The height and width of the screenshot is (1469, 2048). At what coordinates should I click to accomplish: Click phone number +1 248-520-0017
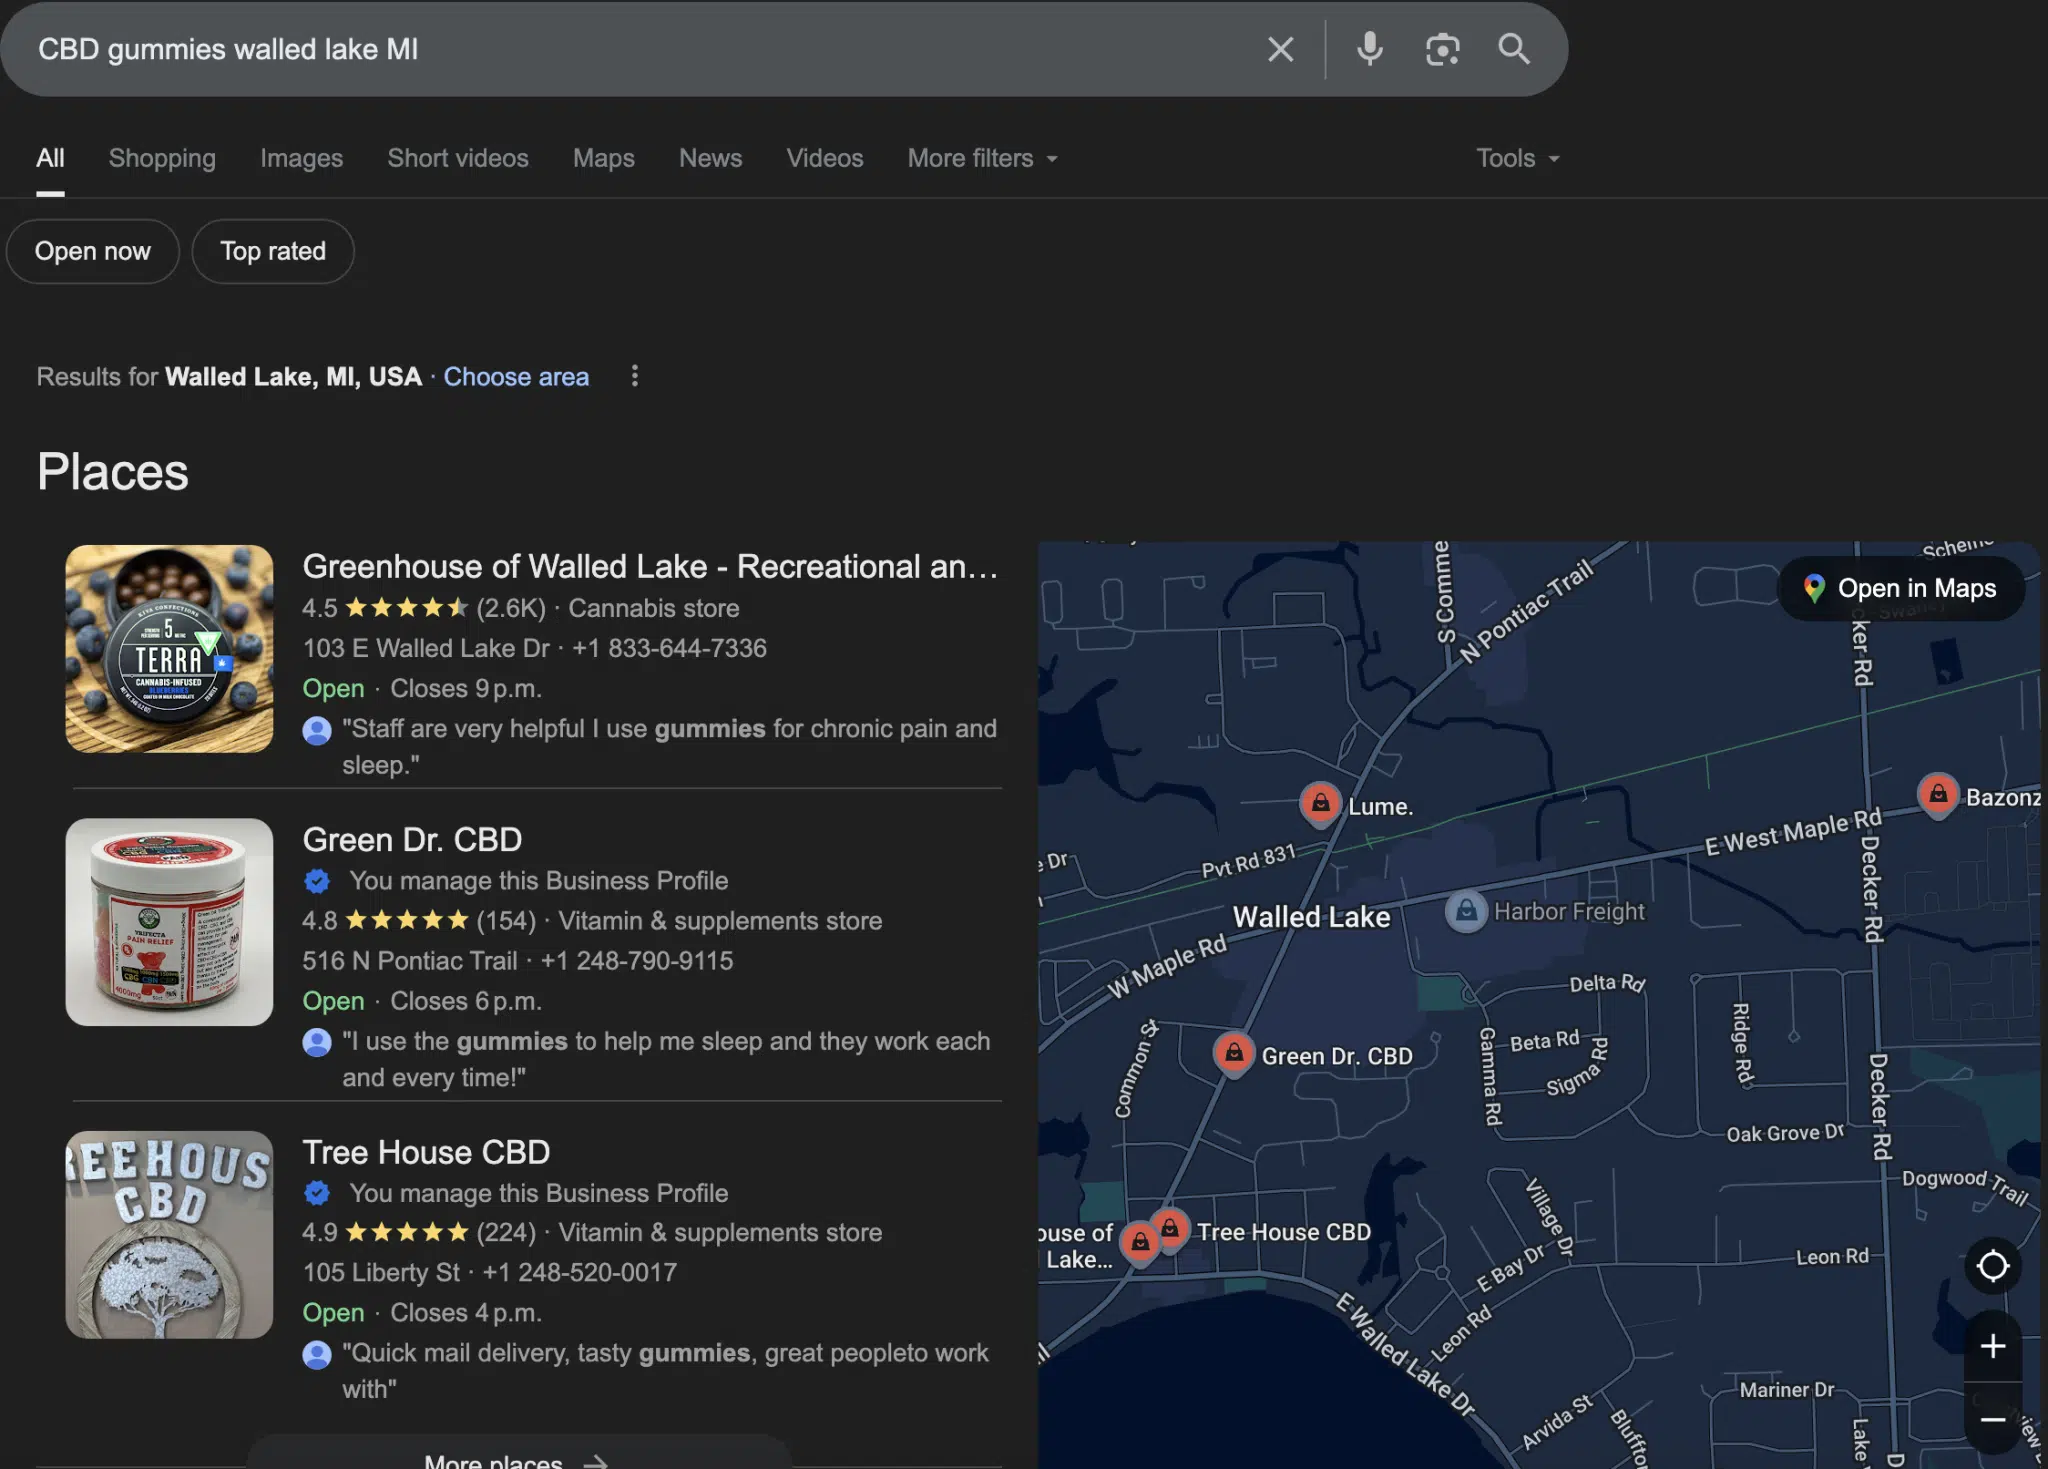tap(580, 1272)
